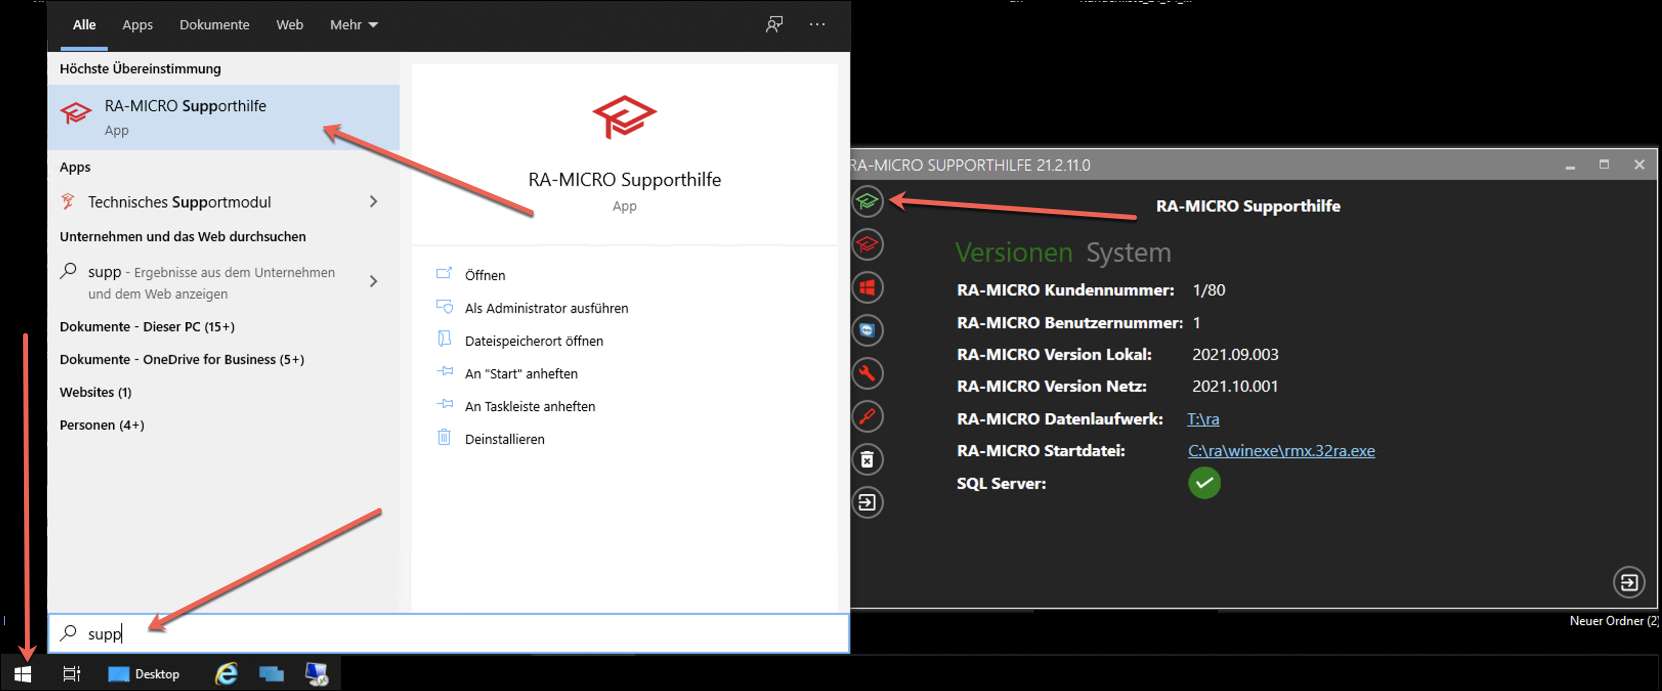This screenshot has height=691, width=1662.
Task: Click into the 'supp' search input field
Action: [x=449, y=633]
